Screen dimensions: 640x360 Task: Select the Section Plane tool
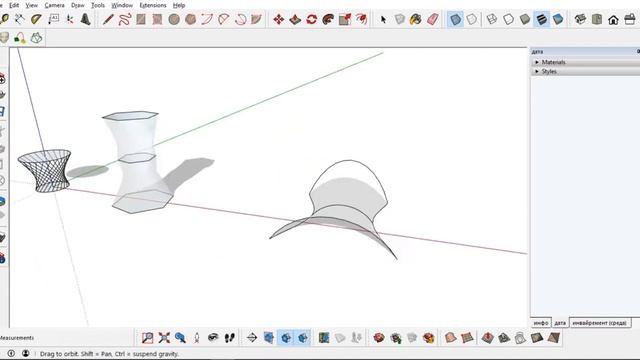click(x=252, y=338)
